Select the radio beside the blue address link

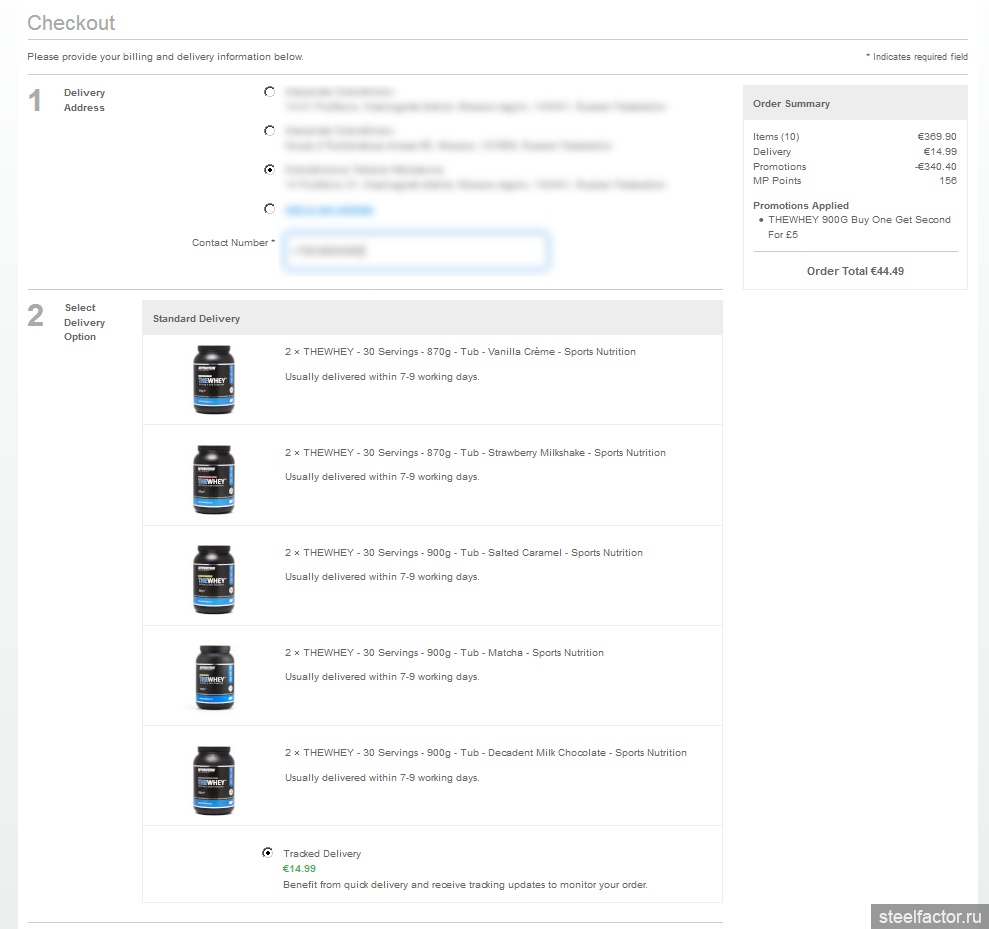pos(269,209)
